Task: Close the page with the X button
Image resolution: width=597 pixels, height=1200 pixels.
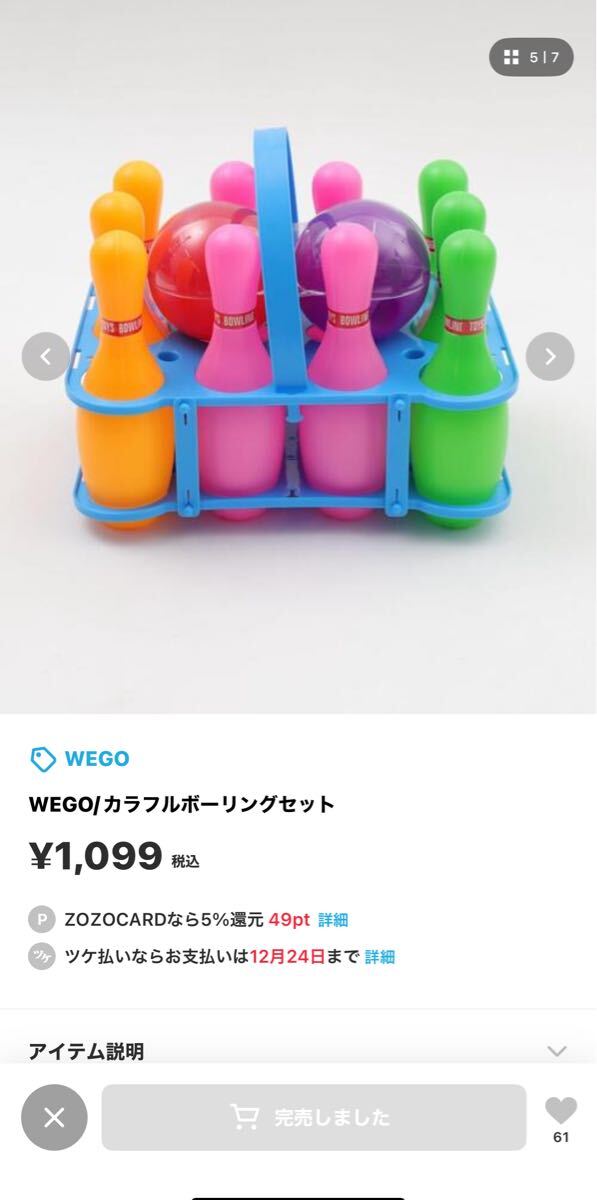Action: (x=54, y=1117)
